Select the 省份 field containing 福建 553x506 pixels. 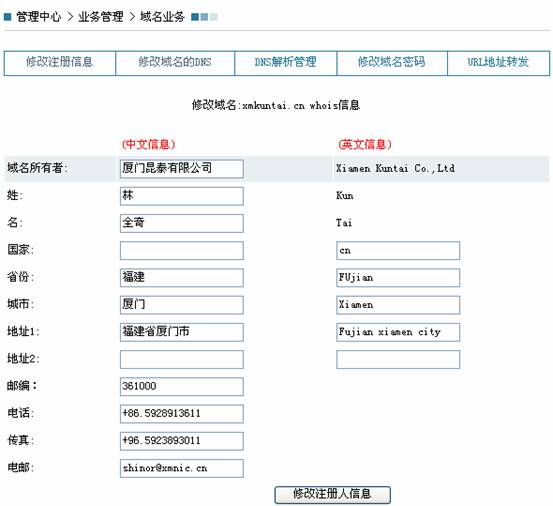[182, 278]
